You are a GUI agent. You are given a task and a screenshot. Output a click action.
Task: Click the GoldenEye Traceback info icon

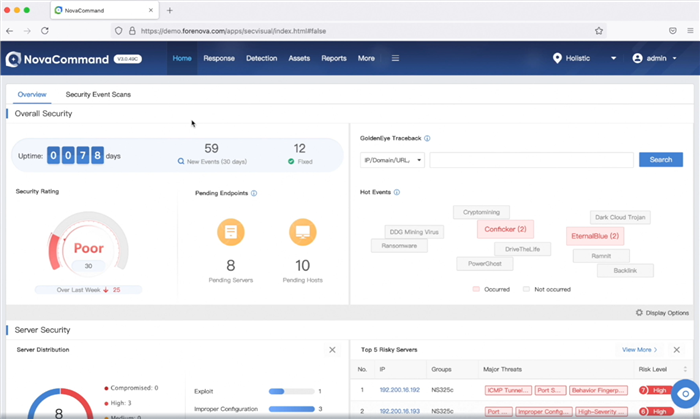[x=427, y=138]
